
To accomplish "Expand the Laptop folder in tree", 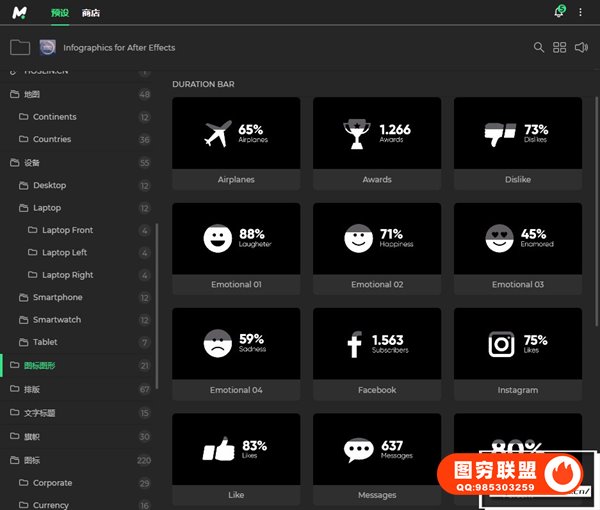I will (x=46, y=208).
